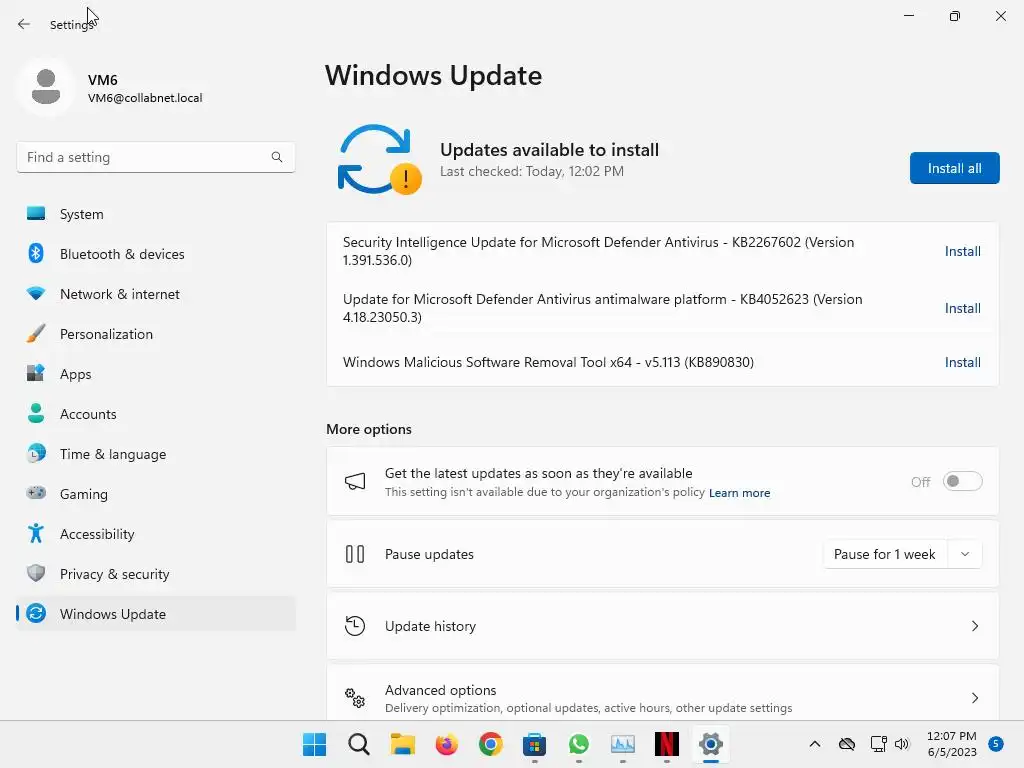Open Apps settings
Viewport: 1024px width, 768px height.
155,374
